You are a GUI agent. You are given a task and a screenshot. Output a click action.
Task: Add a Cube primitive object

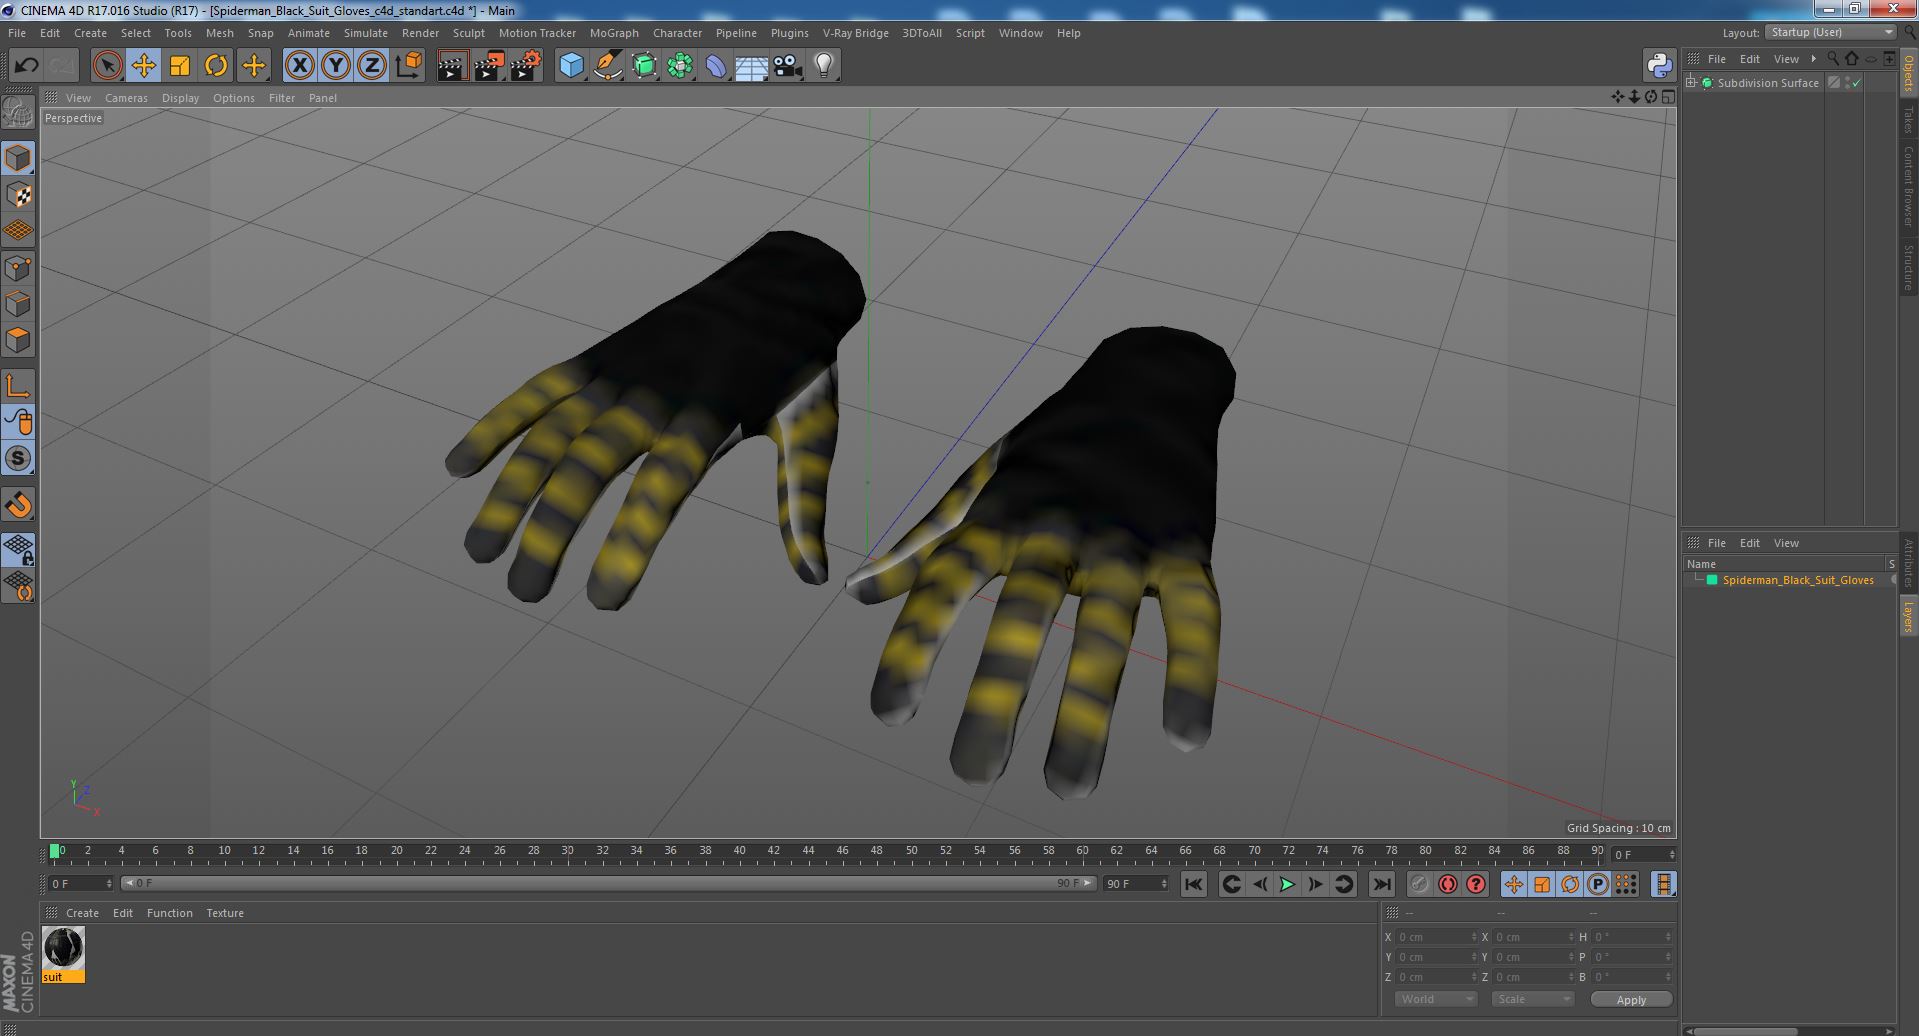tap(571, 66)
